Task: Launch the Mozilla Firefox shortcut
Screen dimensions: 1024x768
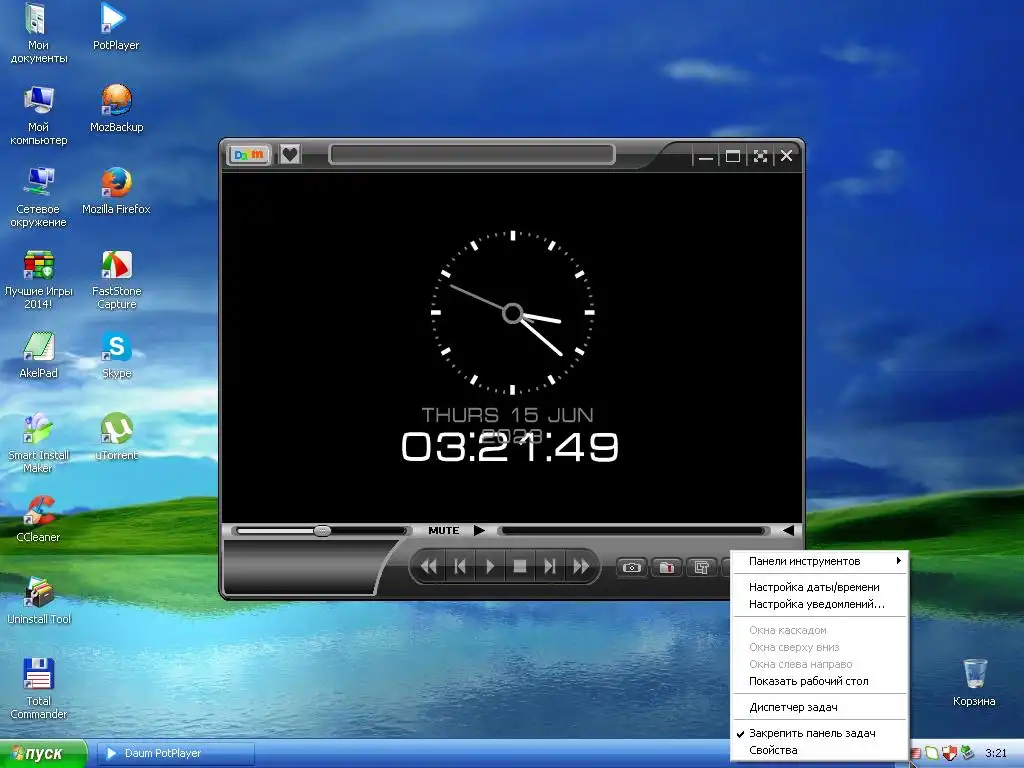Action: pyautogui.click(x=116, y=191)
